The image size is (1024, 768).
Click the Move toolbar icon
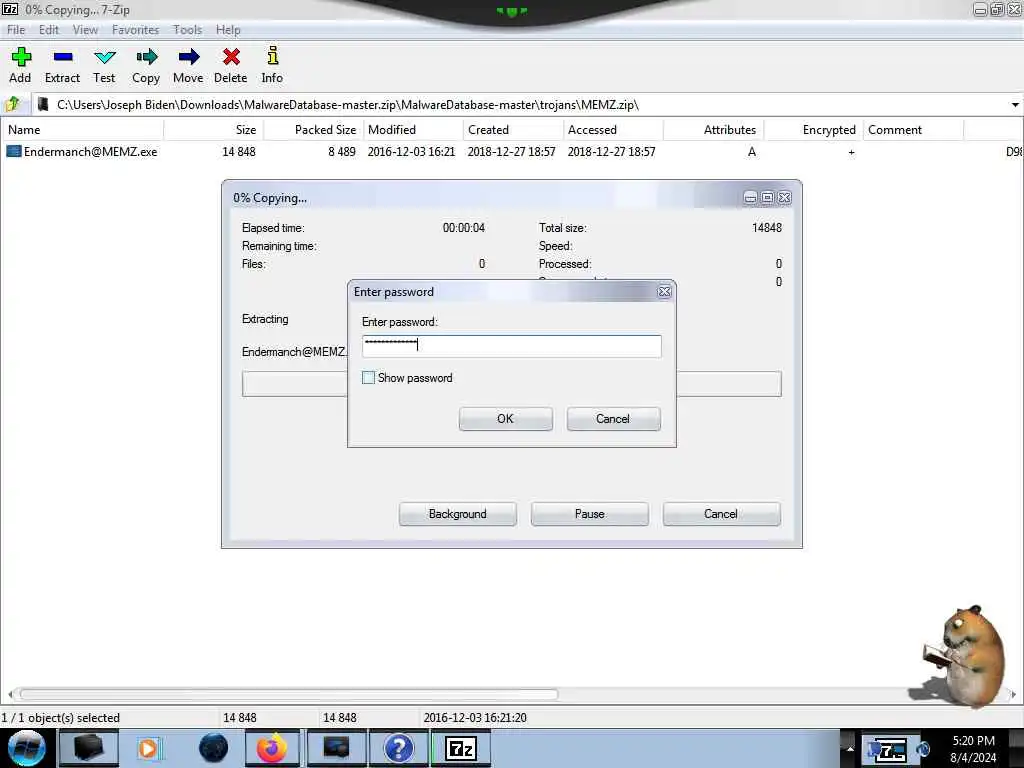189,57
